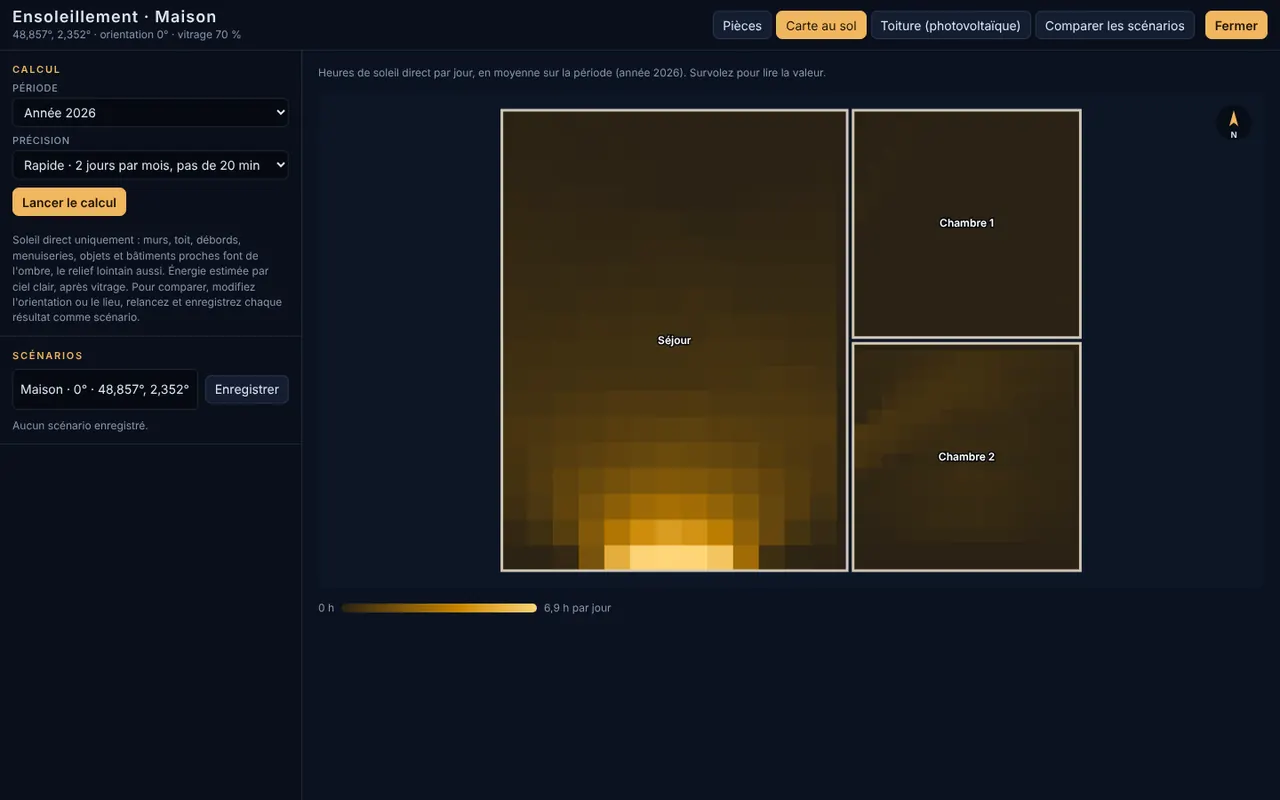This screenshot has height=800, width=1280.
Task: Open Comparer les scénarios view
Action: pos(1115,25)
